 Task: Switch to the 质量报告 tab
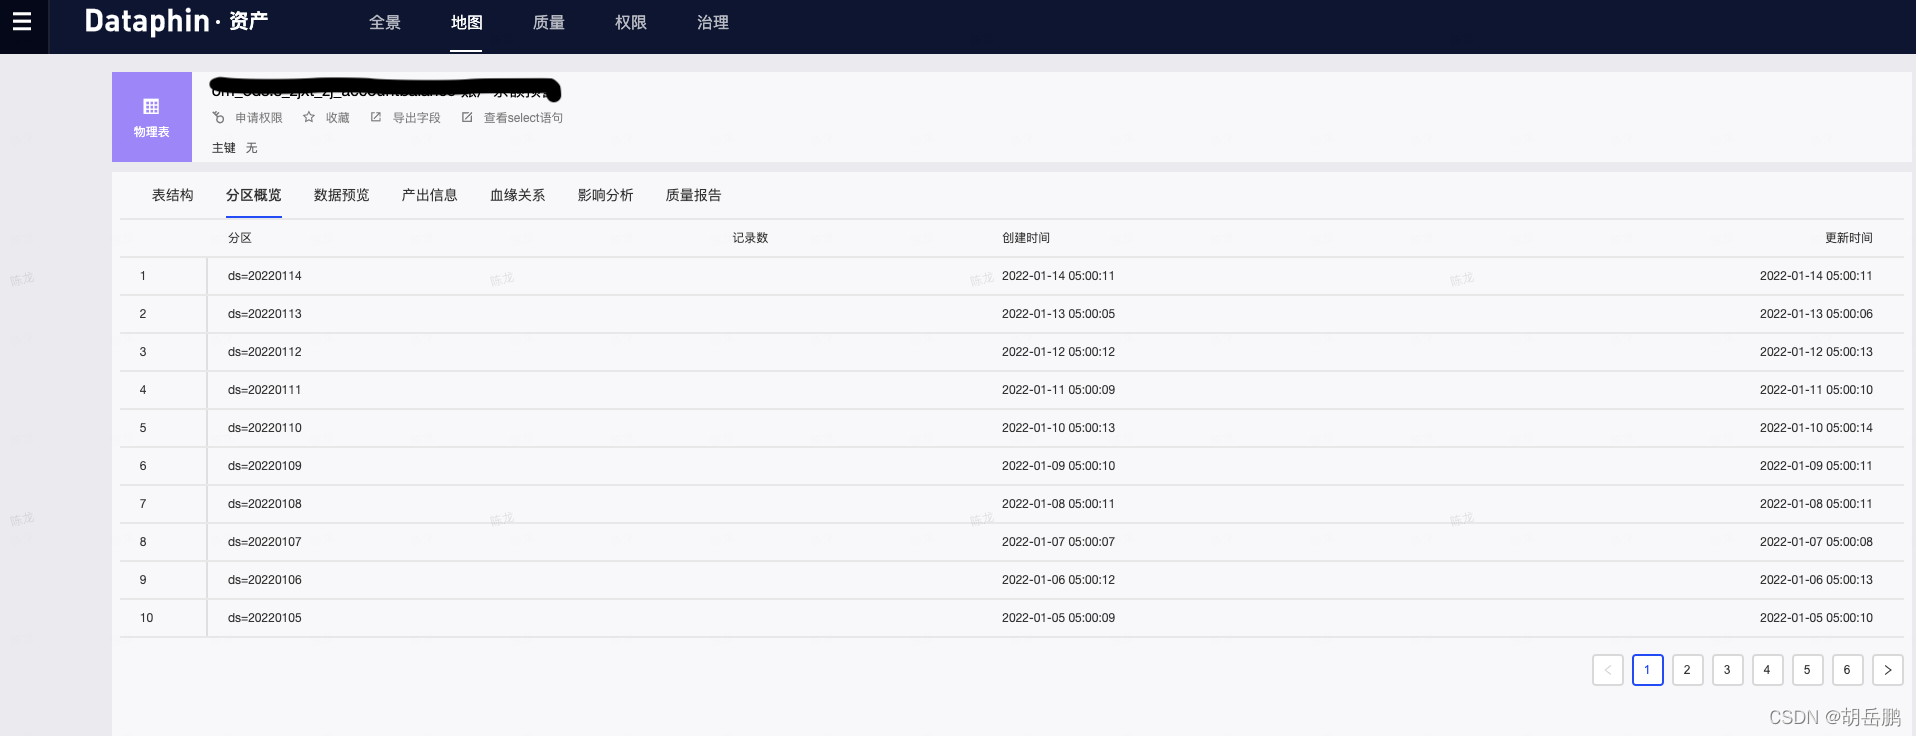point(694,195)
